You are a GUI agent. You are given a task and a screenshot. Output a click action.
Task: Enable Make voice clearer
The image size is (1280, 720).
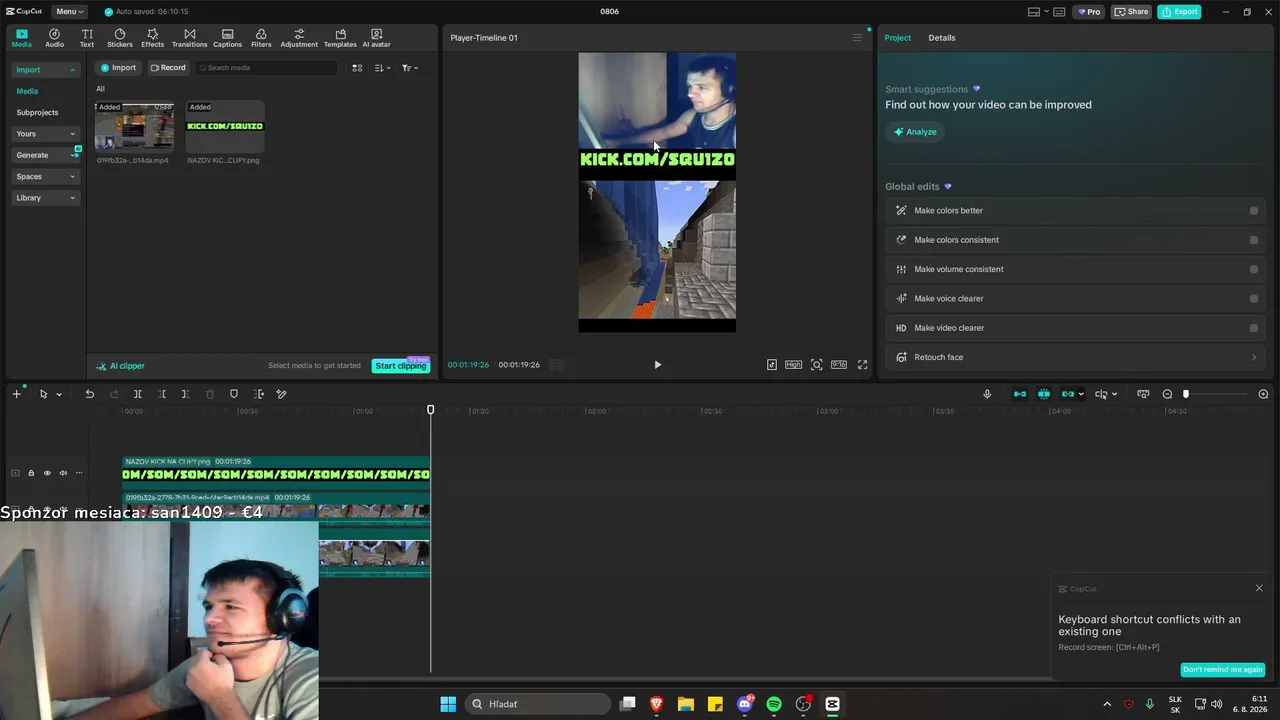click(1254, 299)
